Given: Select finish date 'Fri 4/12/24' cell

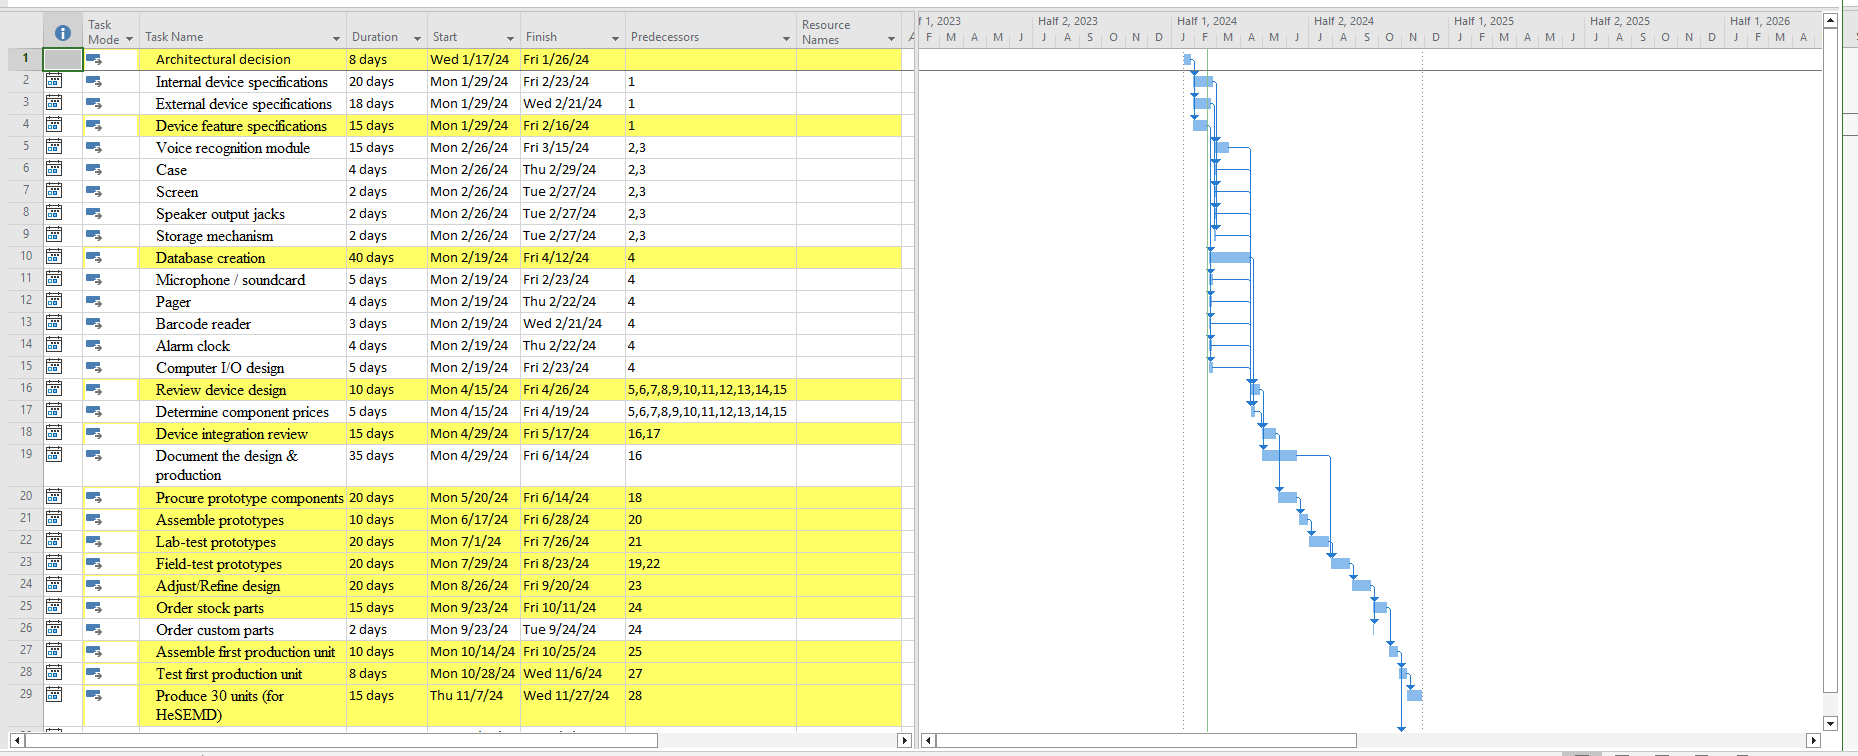Looking at the screenshot, I should [x=573, y=258].
